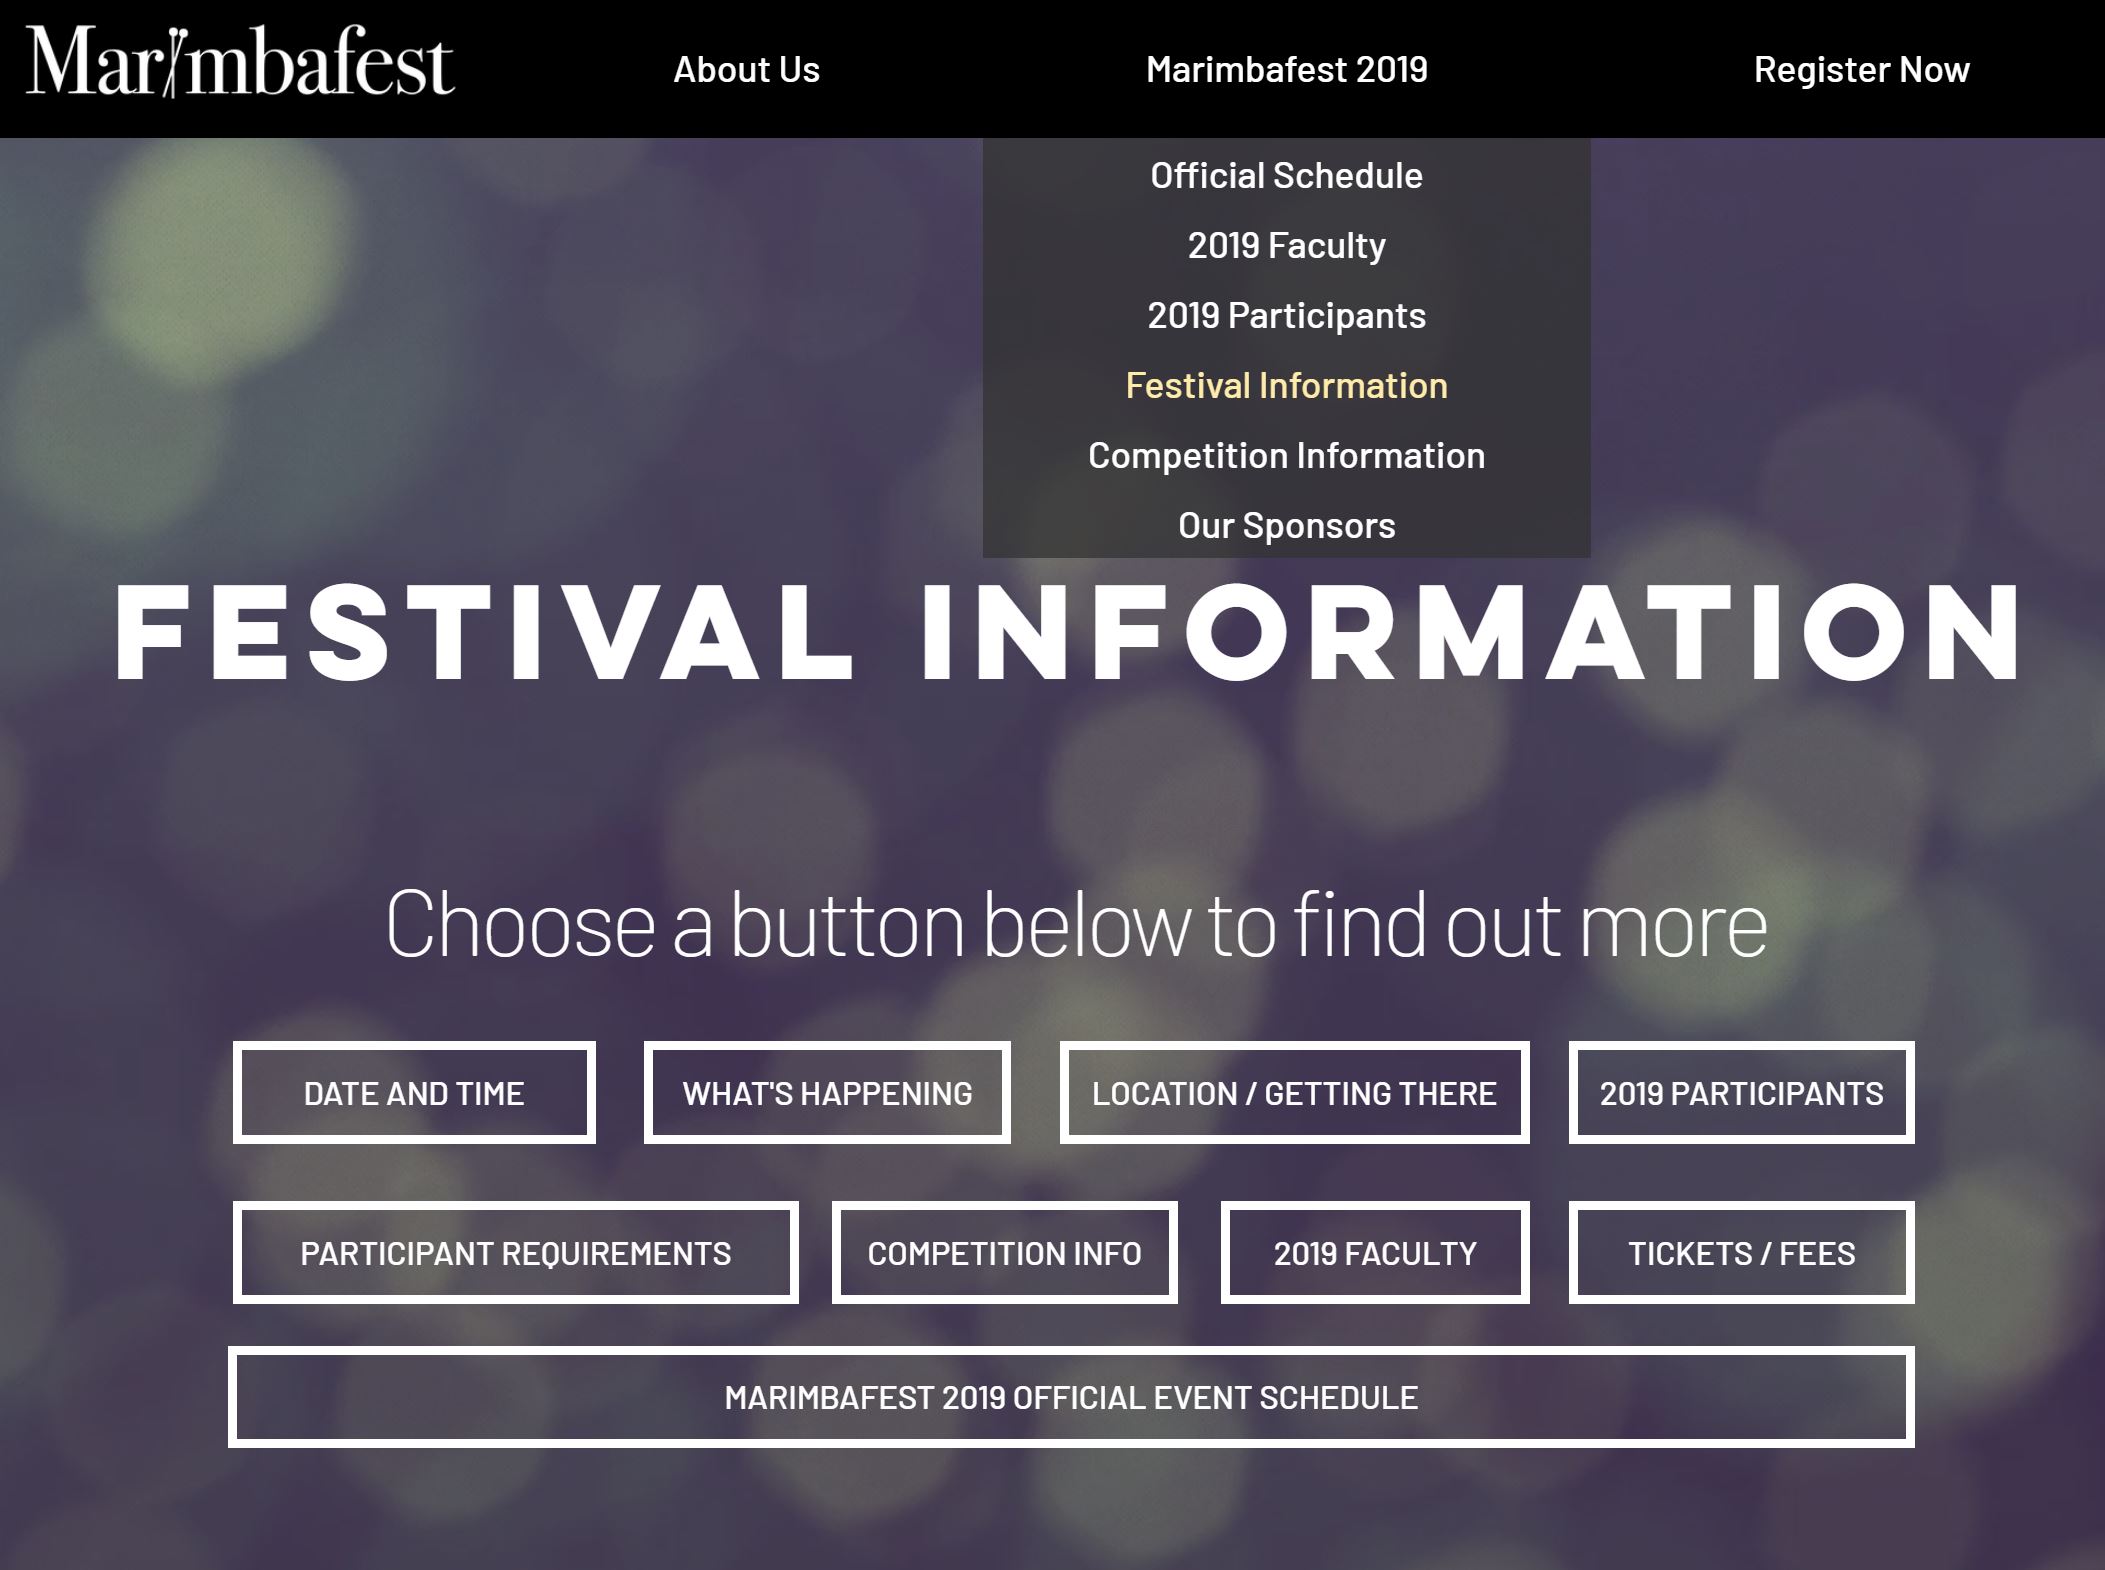Click LOCATION / GETTING THERE button
2105x1570 pixels.
[1294, 1092]
